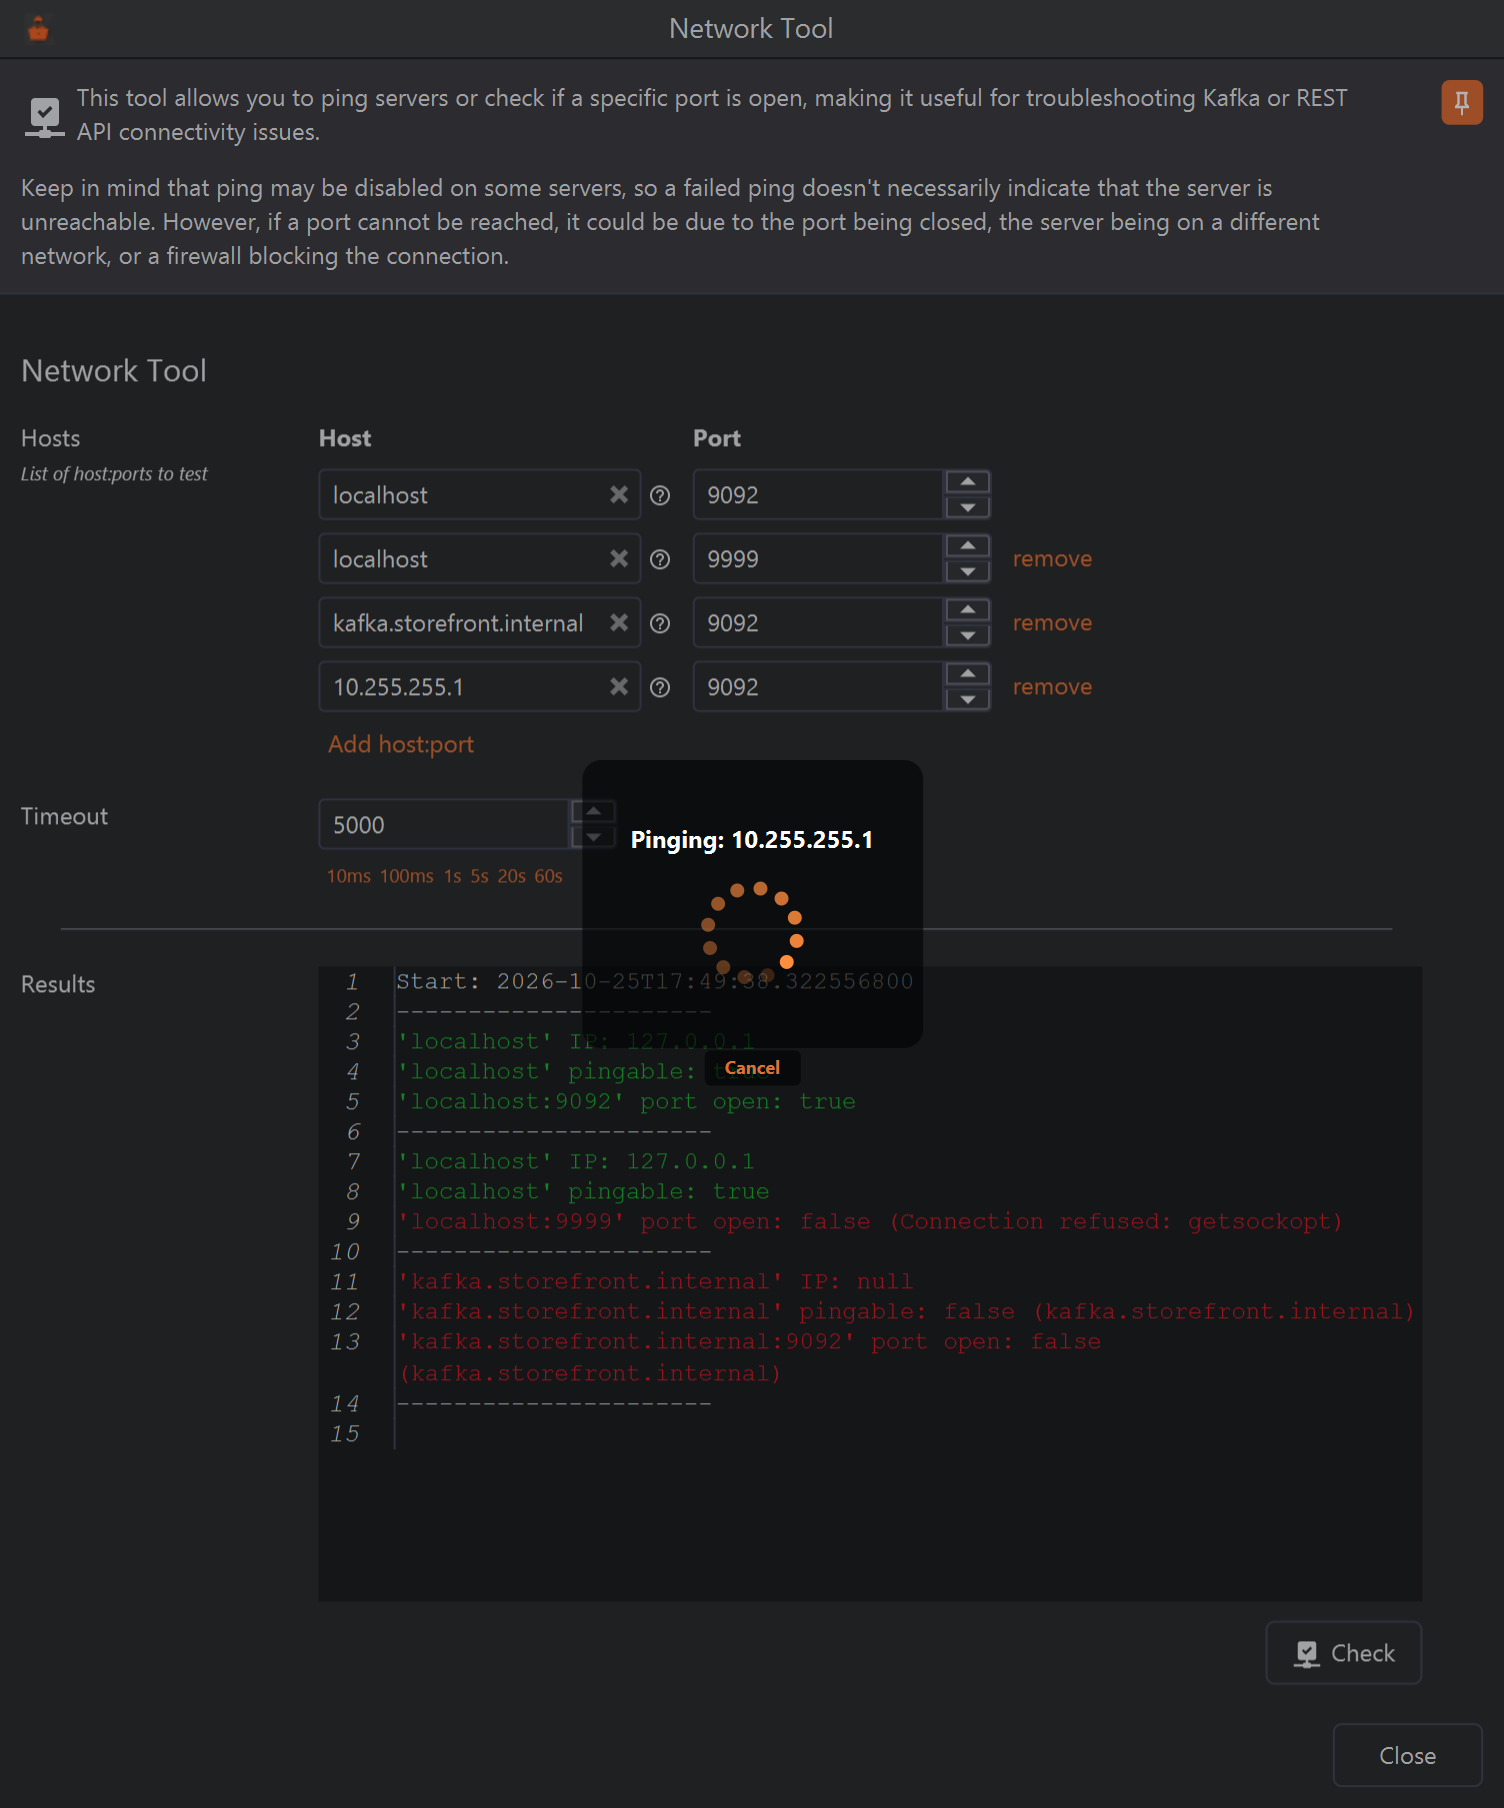The image size is (1504, 1808).
Task: Decrease port for kafka.storefront.internal
Action: click(x=967, y=635)
